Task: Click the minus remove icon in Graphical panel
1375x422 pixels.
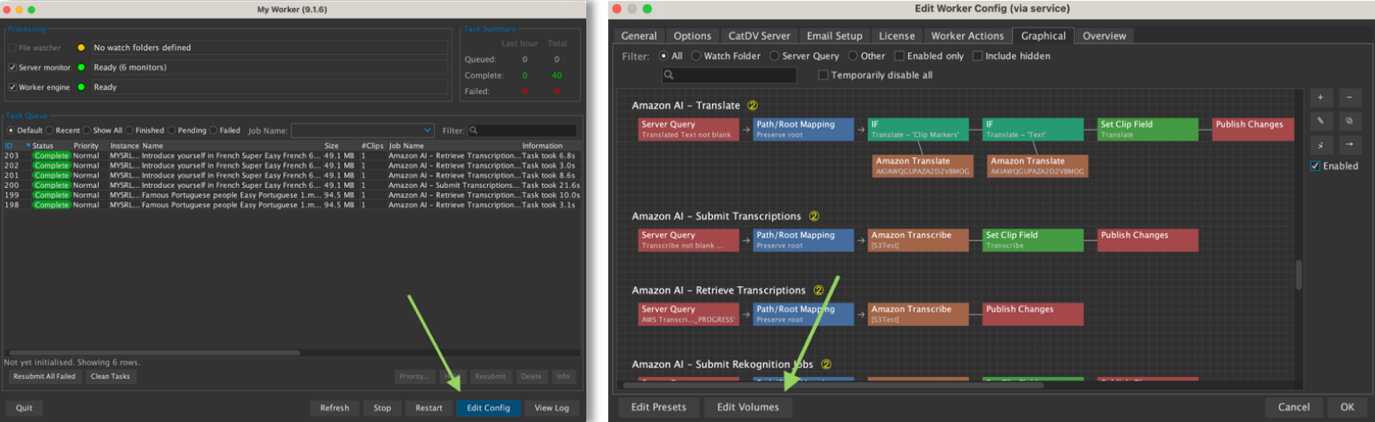Action: (x=1349, y=98)
